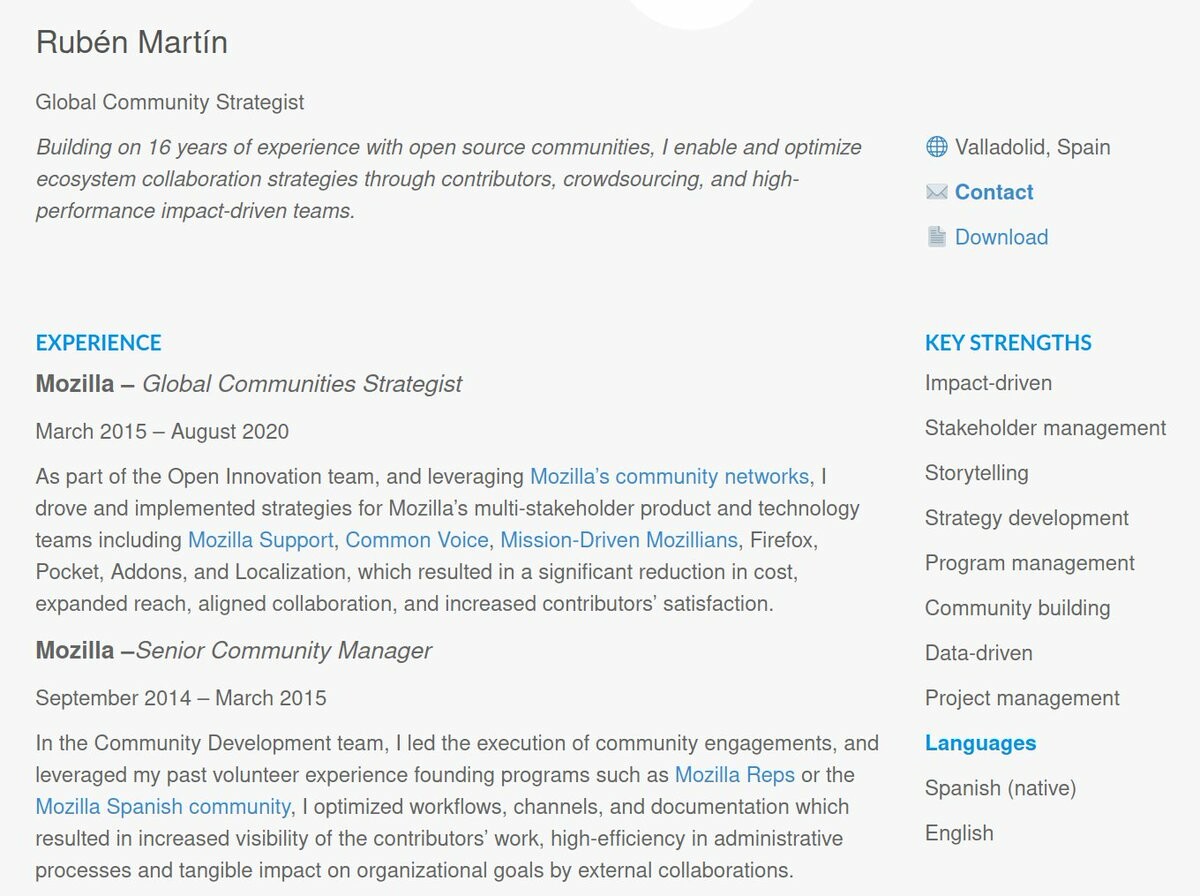Viewport: 1200px width, 896px height.
Task: Download the resume via the Download link
Action: (x=1001, y=237)
